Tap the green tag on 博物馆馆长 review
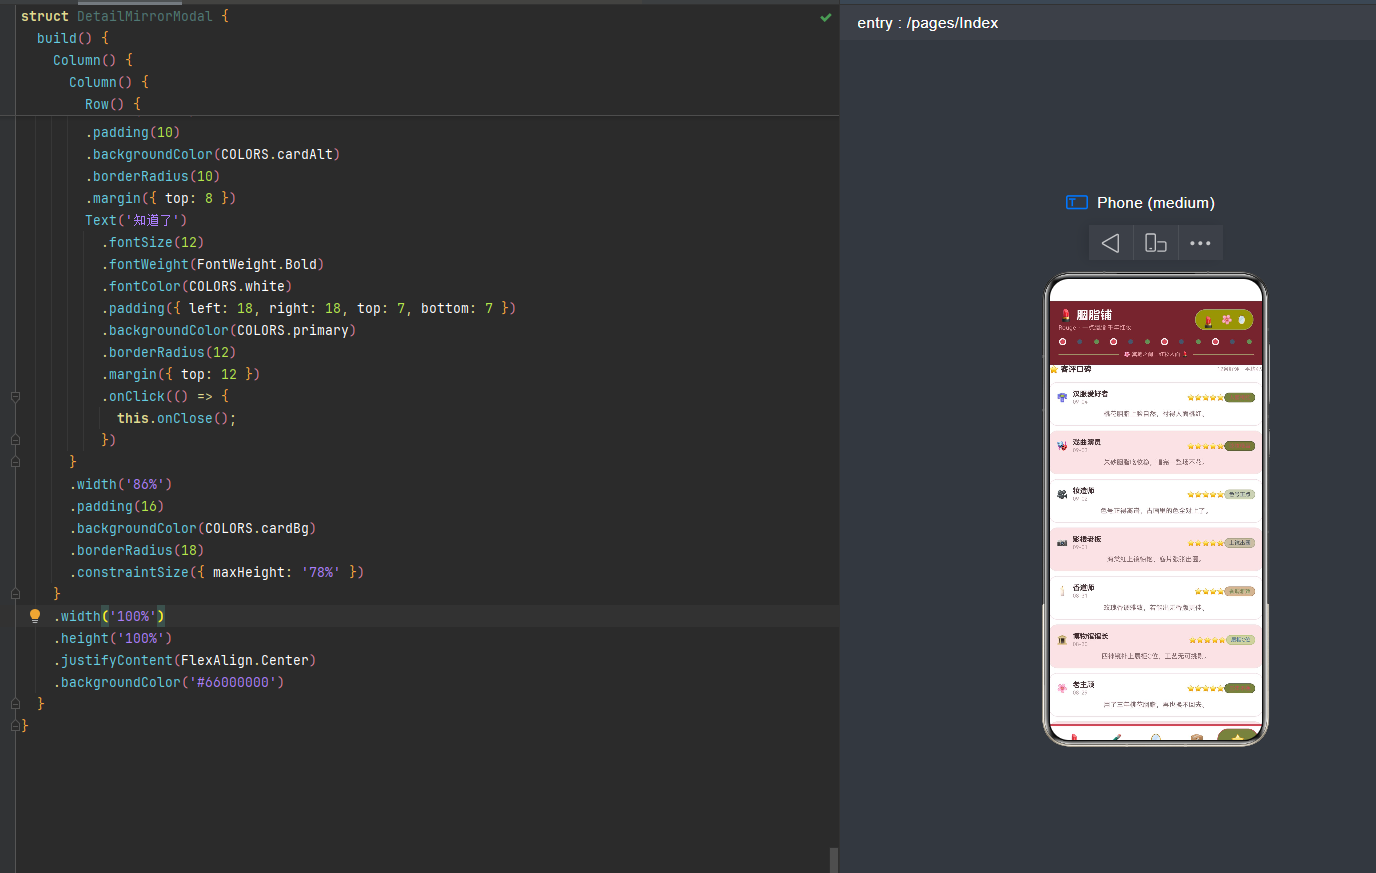The width and height of the screenshot is (1376, 873). (x=1240, y=639)
